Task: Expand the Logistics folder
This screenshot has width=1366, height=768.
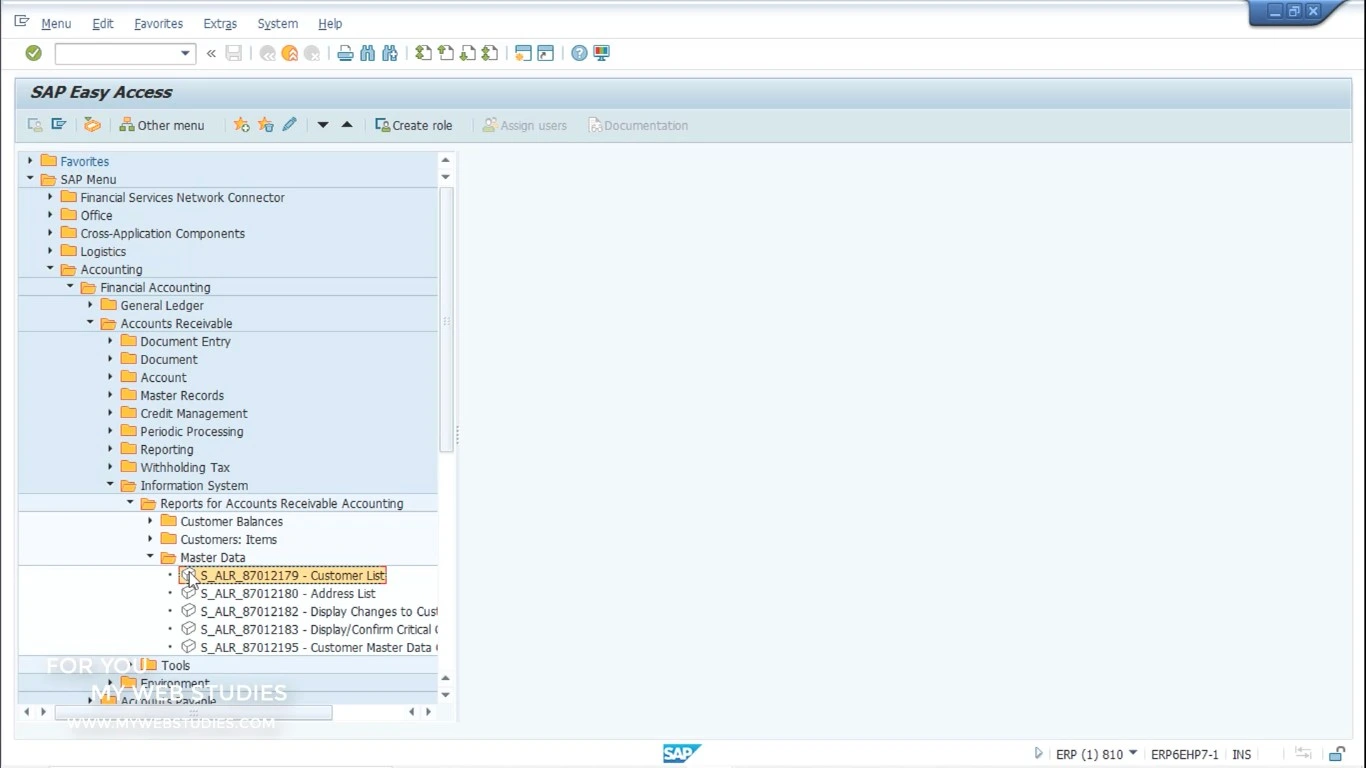Action: point(50,251)
